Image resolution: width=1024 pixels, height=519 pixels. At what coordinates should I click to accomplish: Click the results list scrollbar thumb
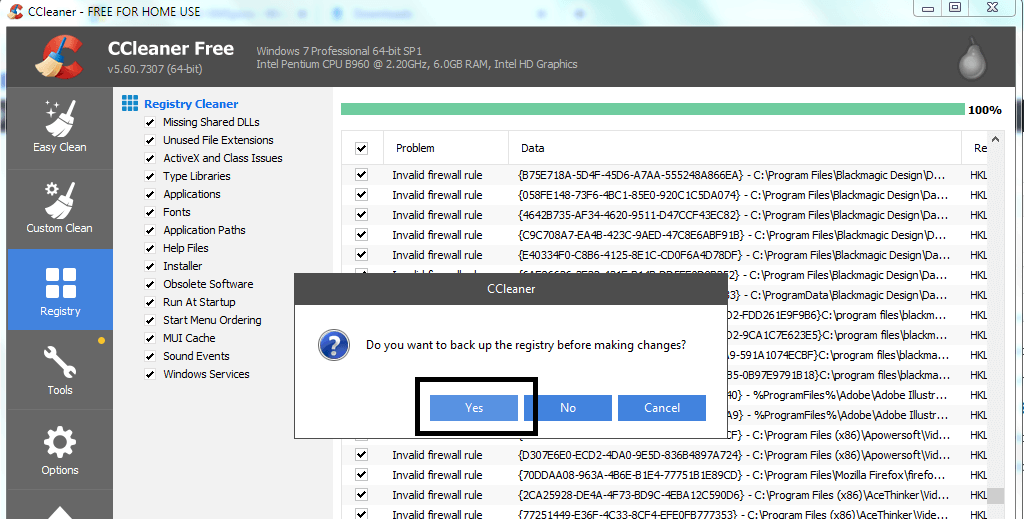pos(995,495)
